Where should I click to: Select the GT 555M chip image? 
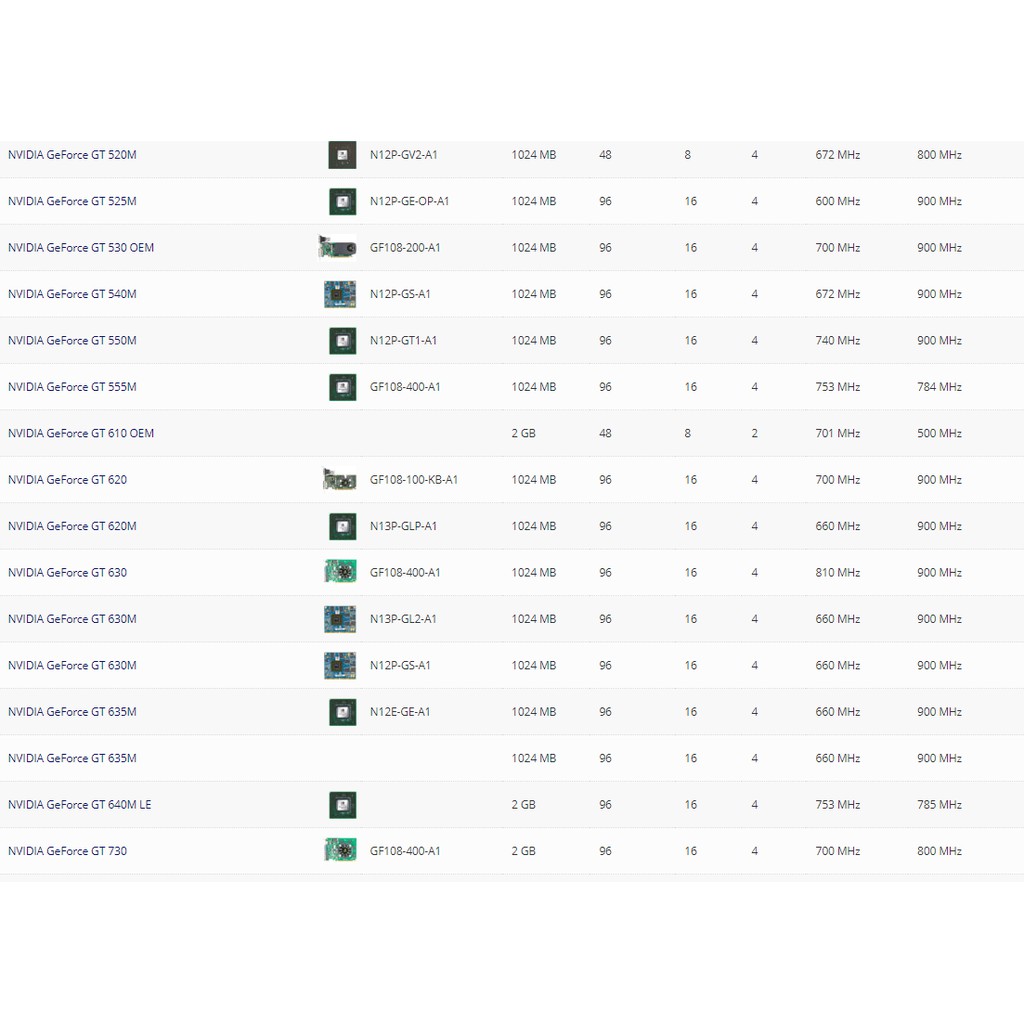tap(342, 387)
